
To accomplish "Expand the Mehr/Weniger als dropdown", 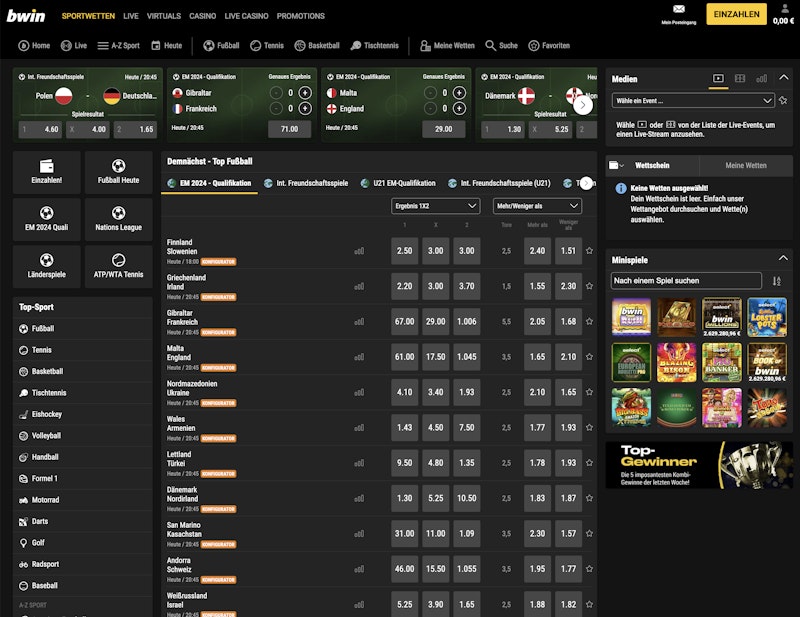I will pos(538,206).
